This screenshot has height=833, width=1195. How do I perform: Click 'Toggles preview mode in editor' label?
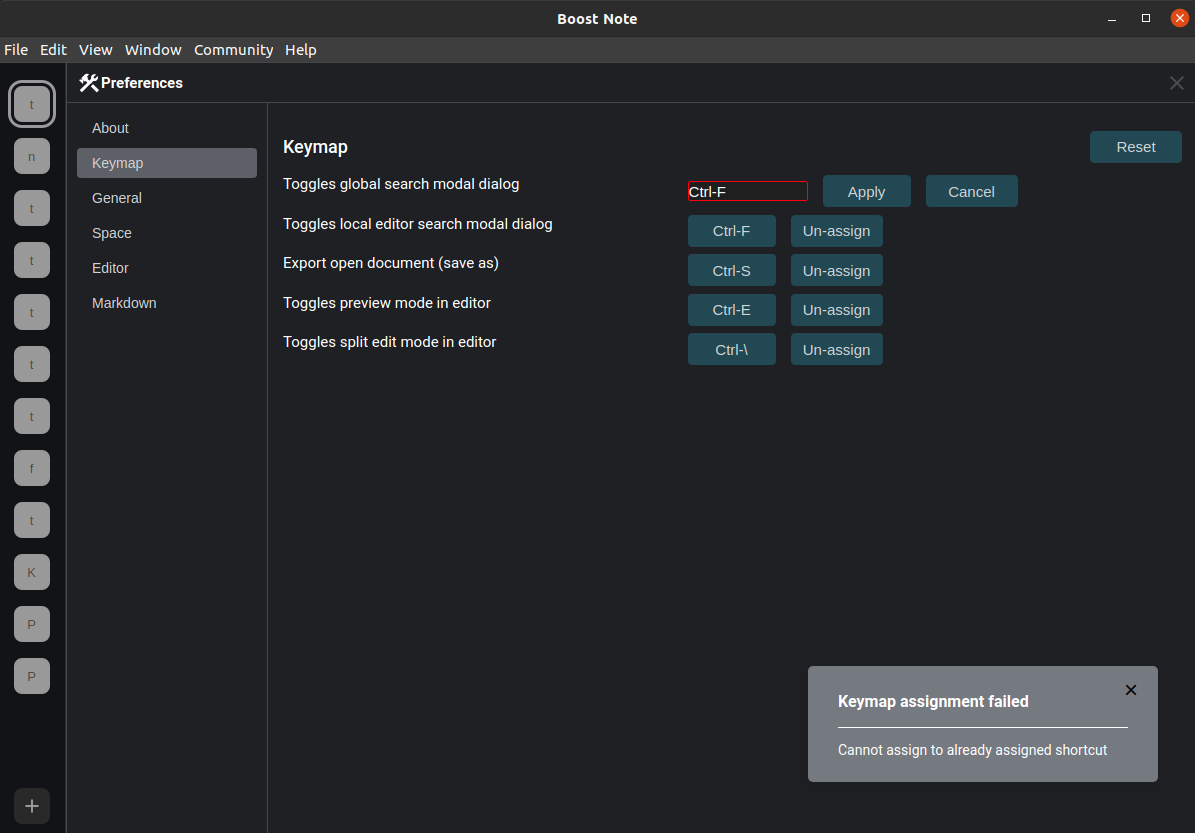point(386,303)
